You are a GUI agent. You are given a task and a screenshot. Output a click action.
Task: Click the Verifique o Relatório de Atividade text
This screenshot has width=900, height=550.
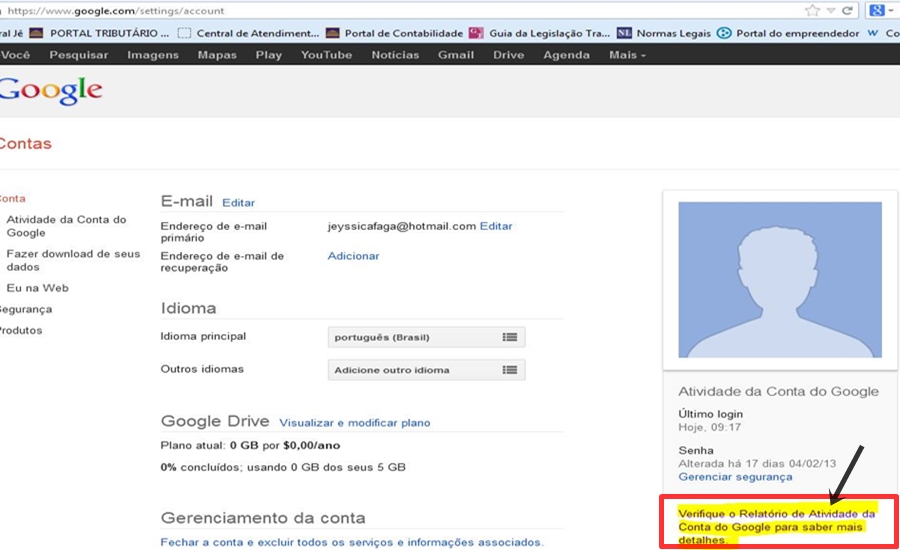(x=776, y=526)
